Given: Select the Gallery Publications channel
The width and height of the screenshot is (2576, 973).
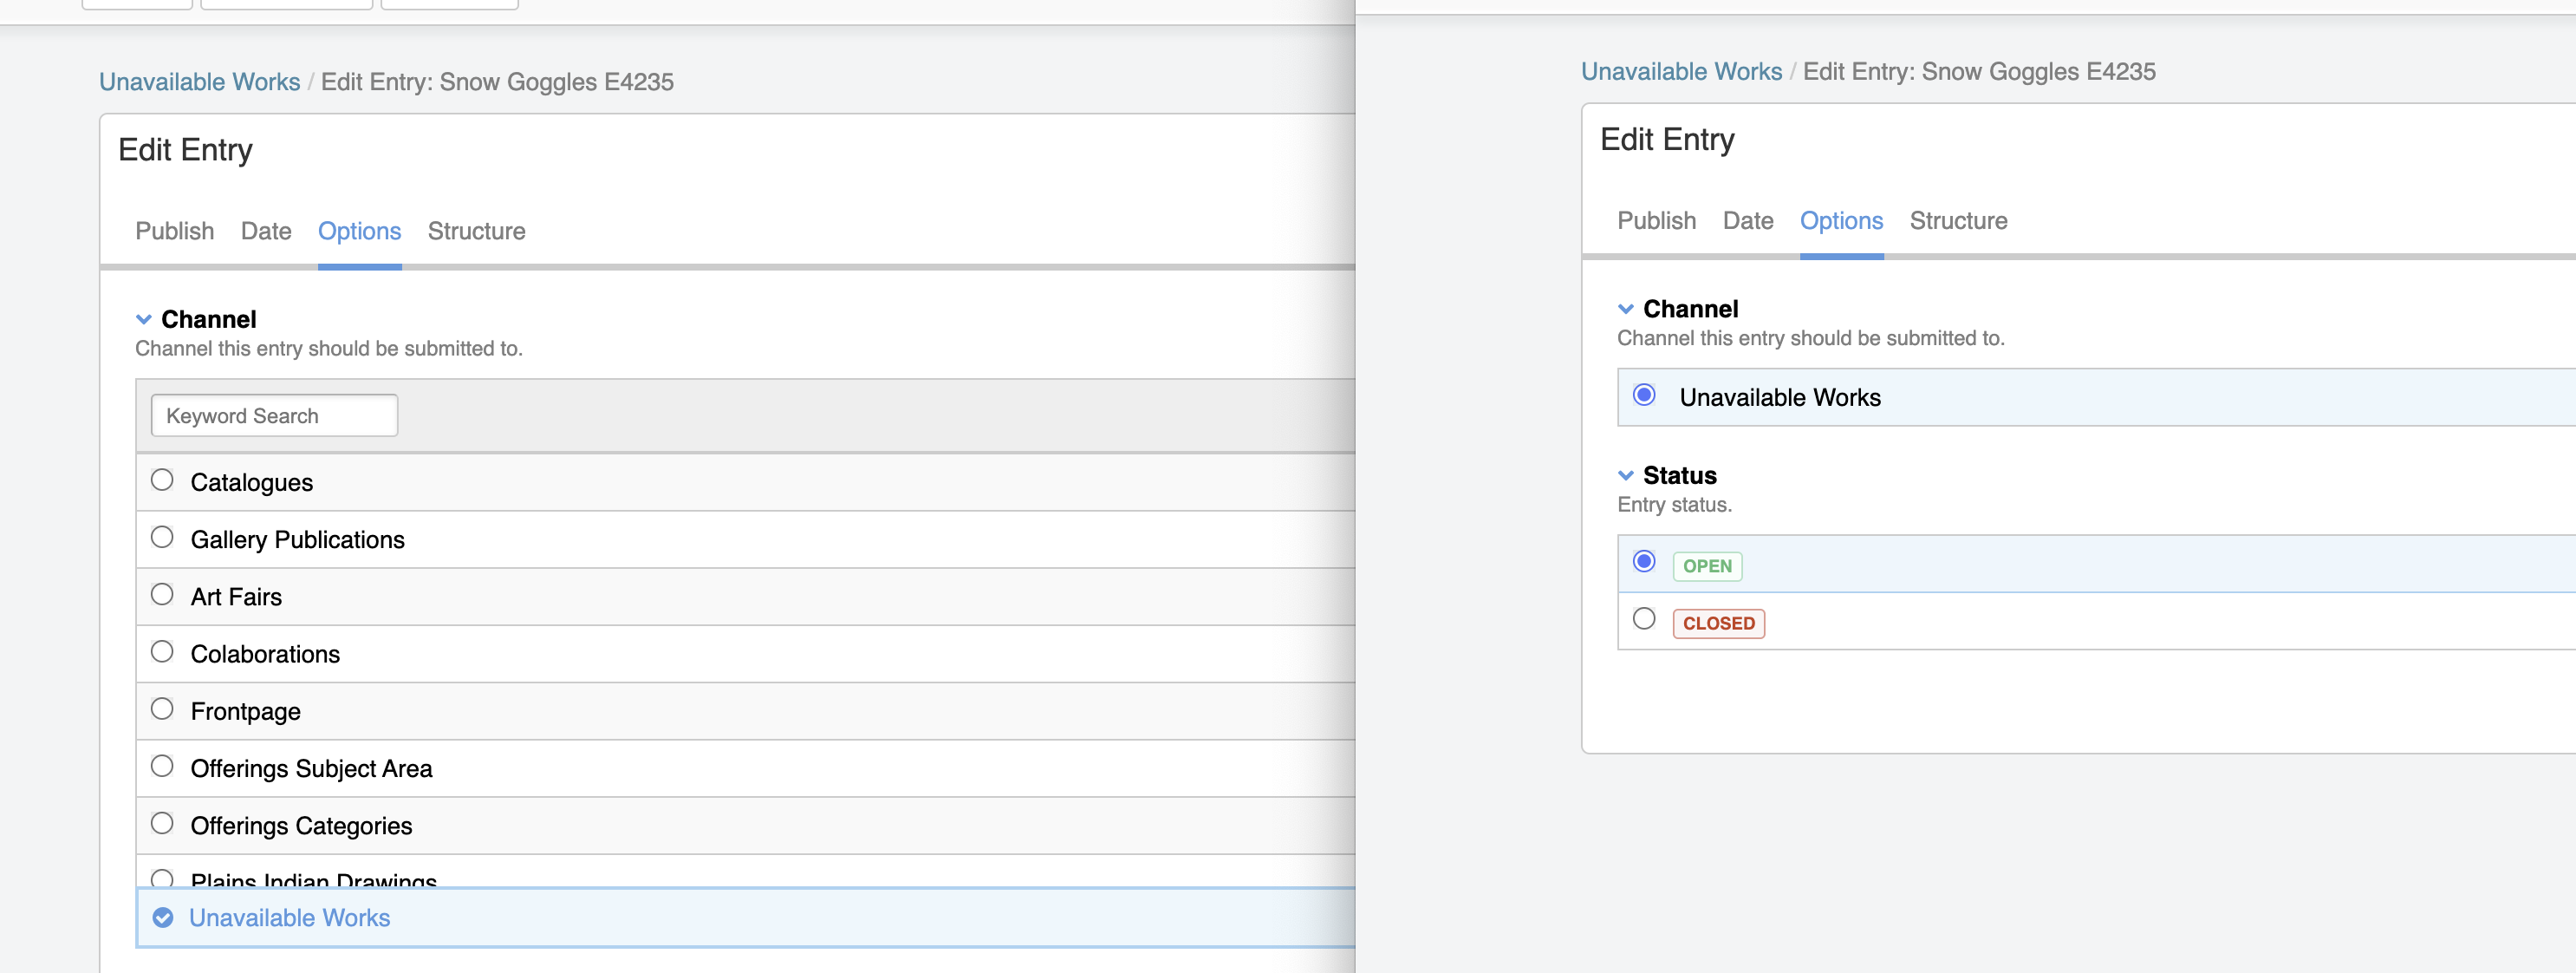Looking at the screenshot, I should [162, 536].
